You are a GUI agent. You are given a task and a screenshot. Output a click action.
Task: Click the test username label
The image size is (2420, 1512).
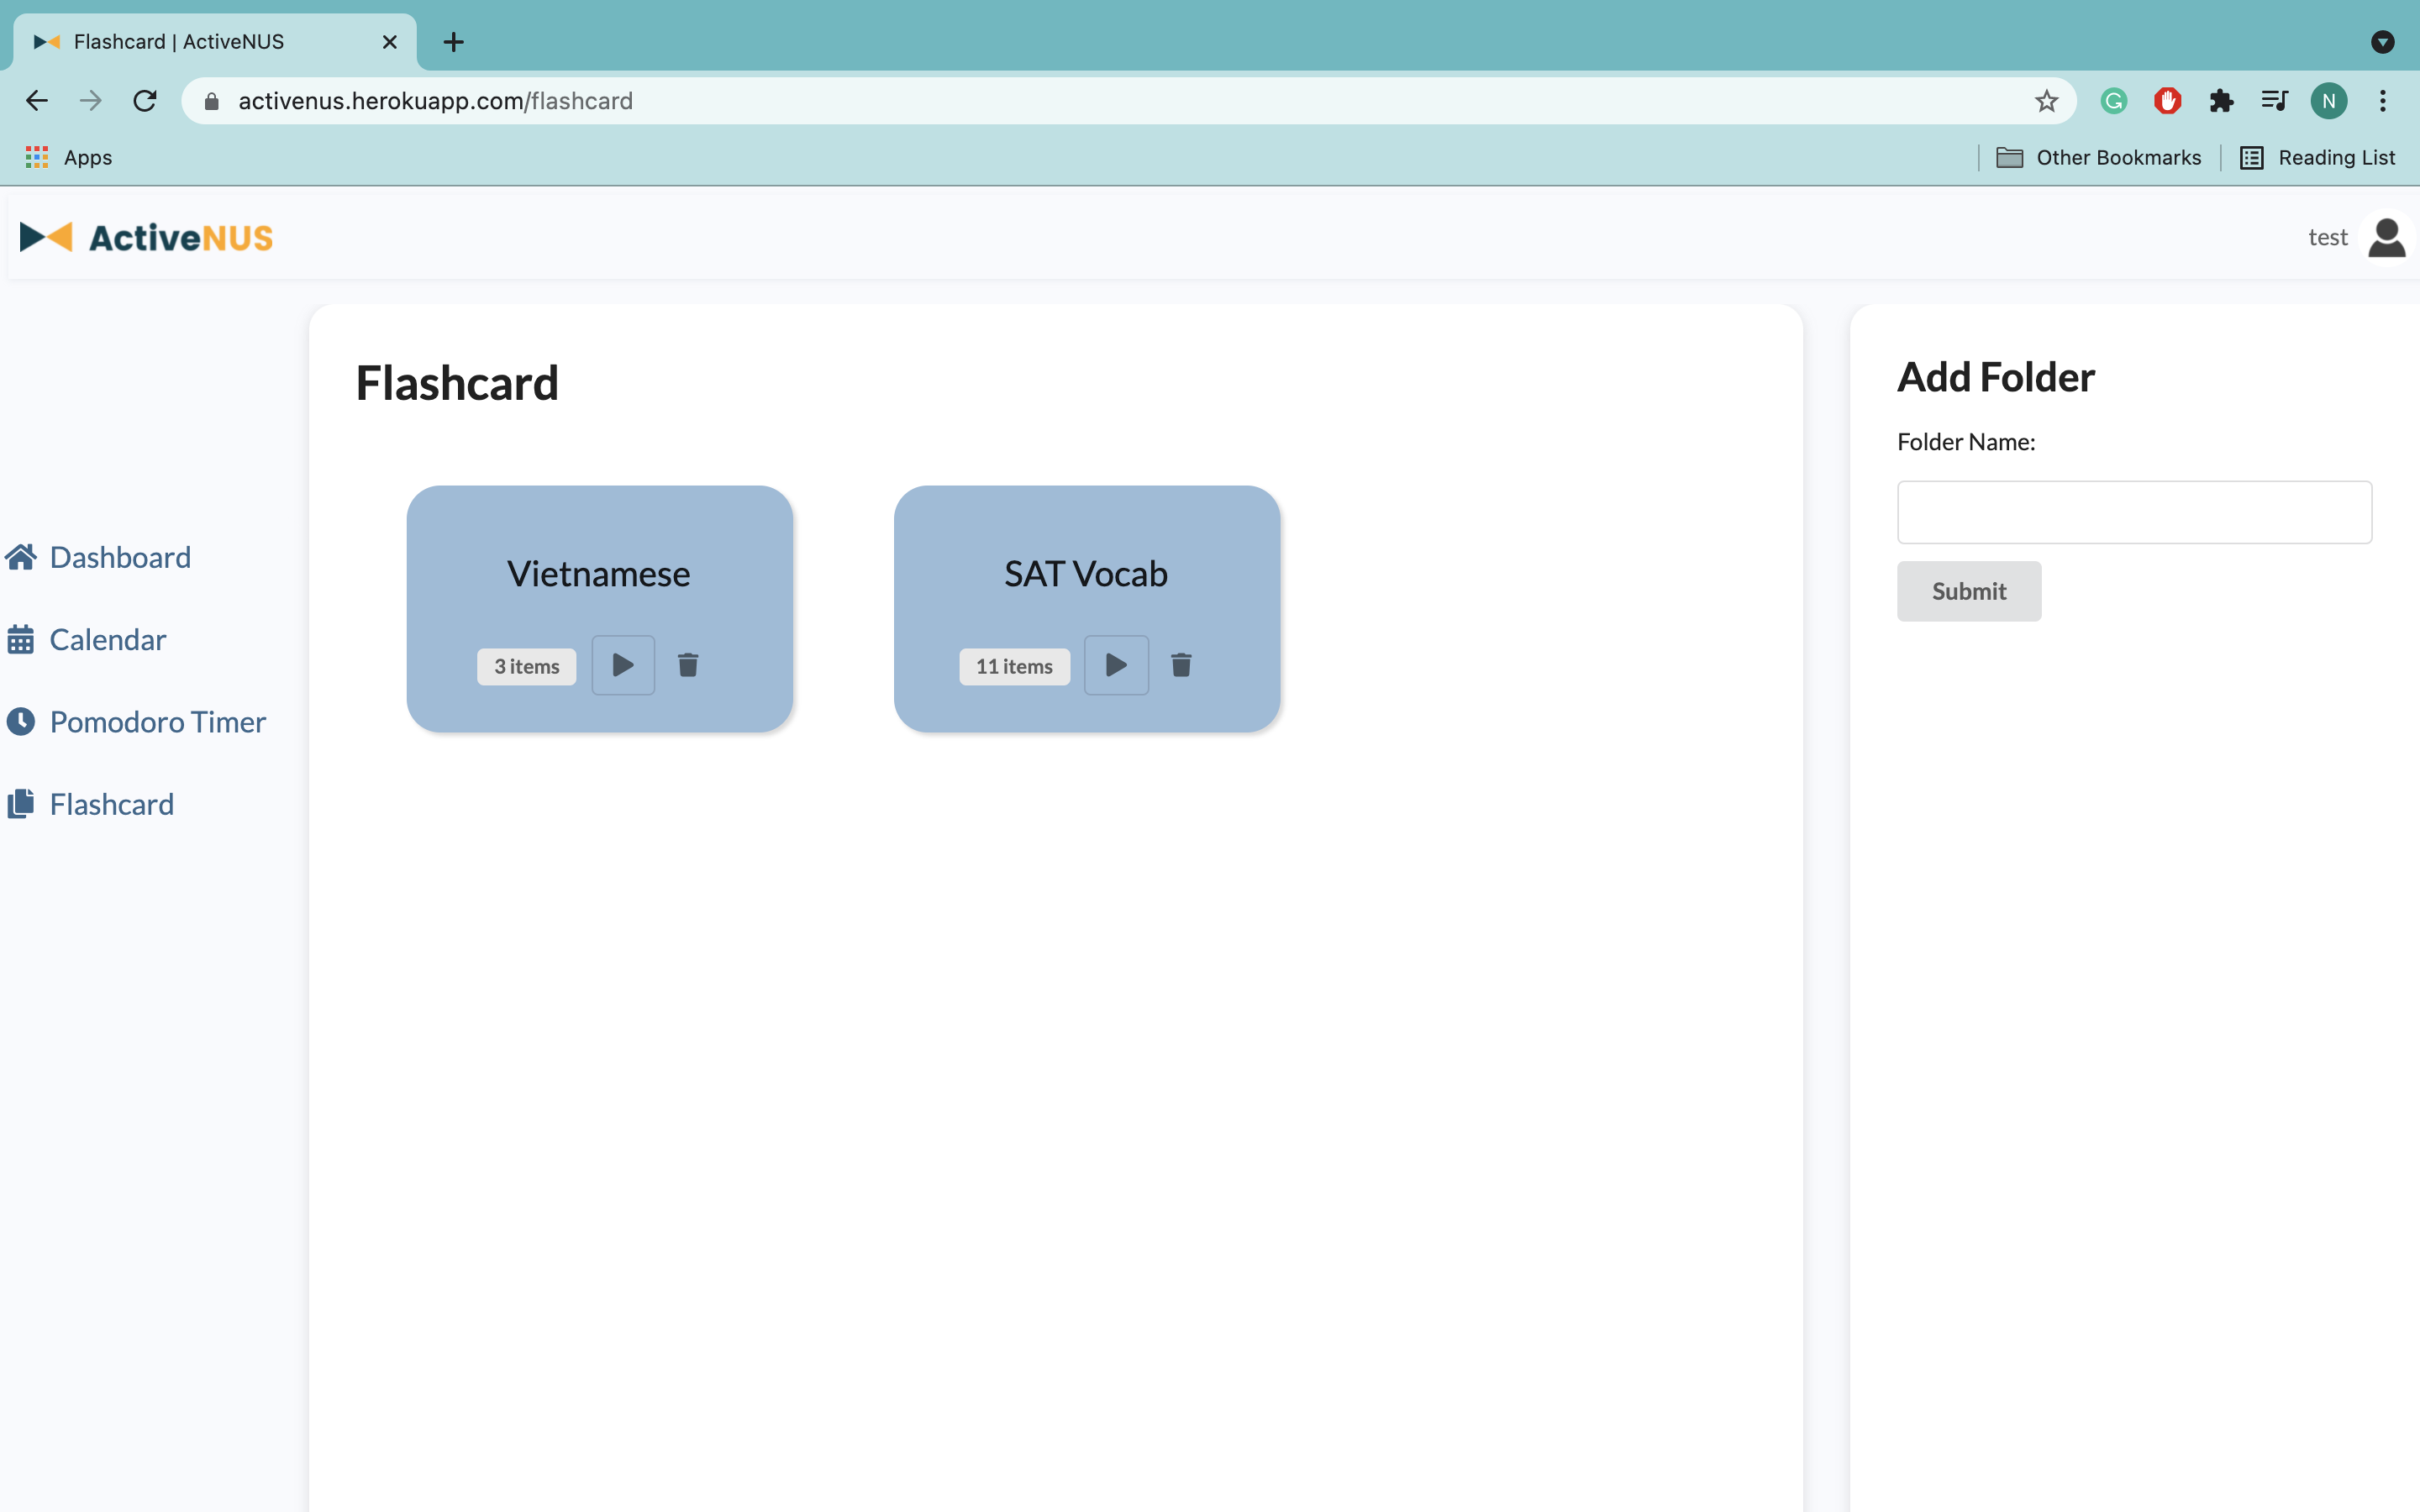coord(2327,238)
